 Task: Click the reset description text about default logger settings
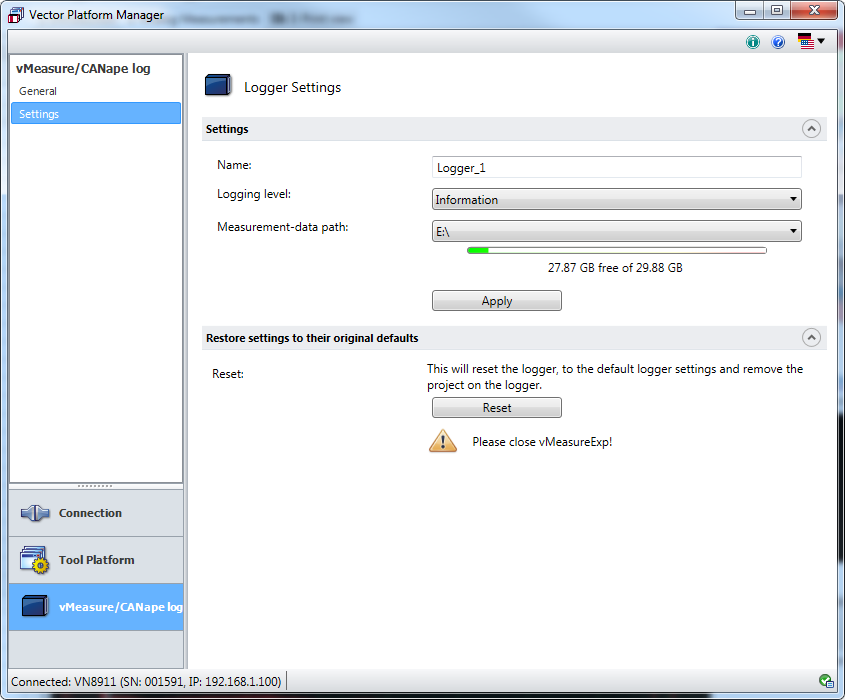(615, 377)
